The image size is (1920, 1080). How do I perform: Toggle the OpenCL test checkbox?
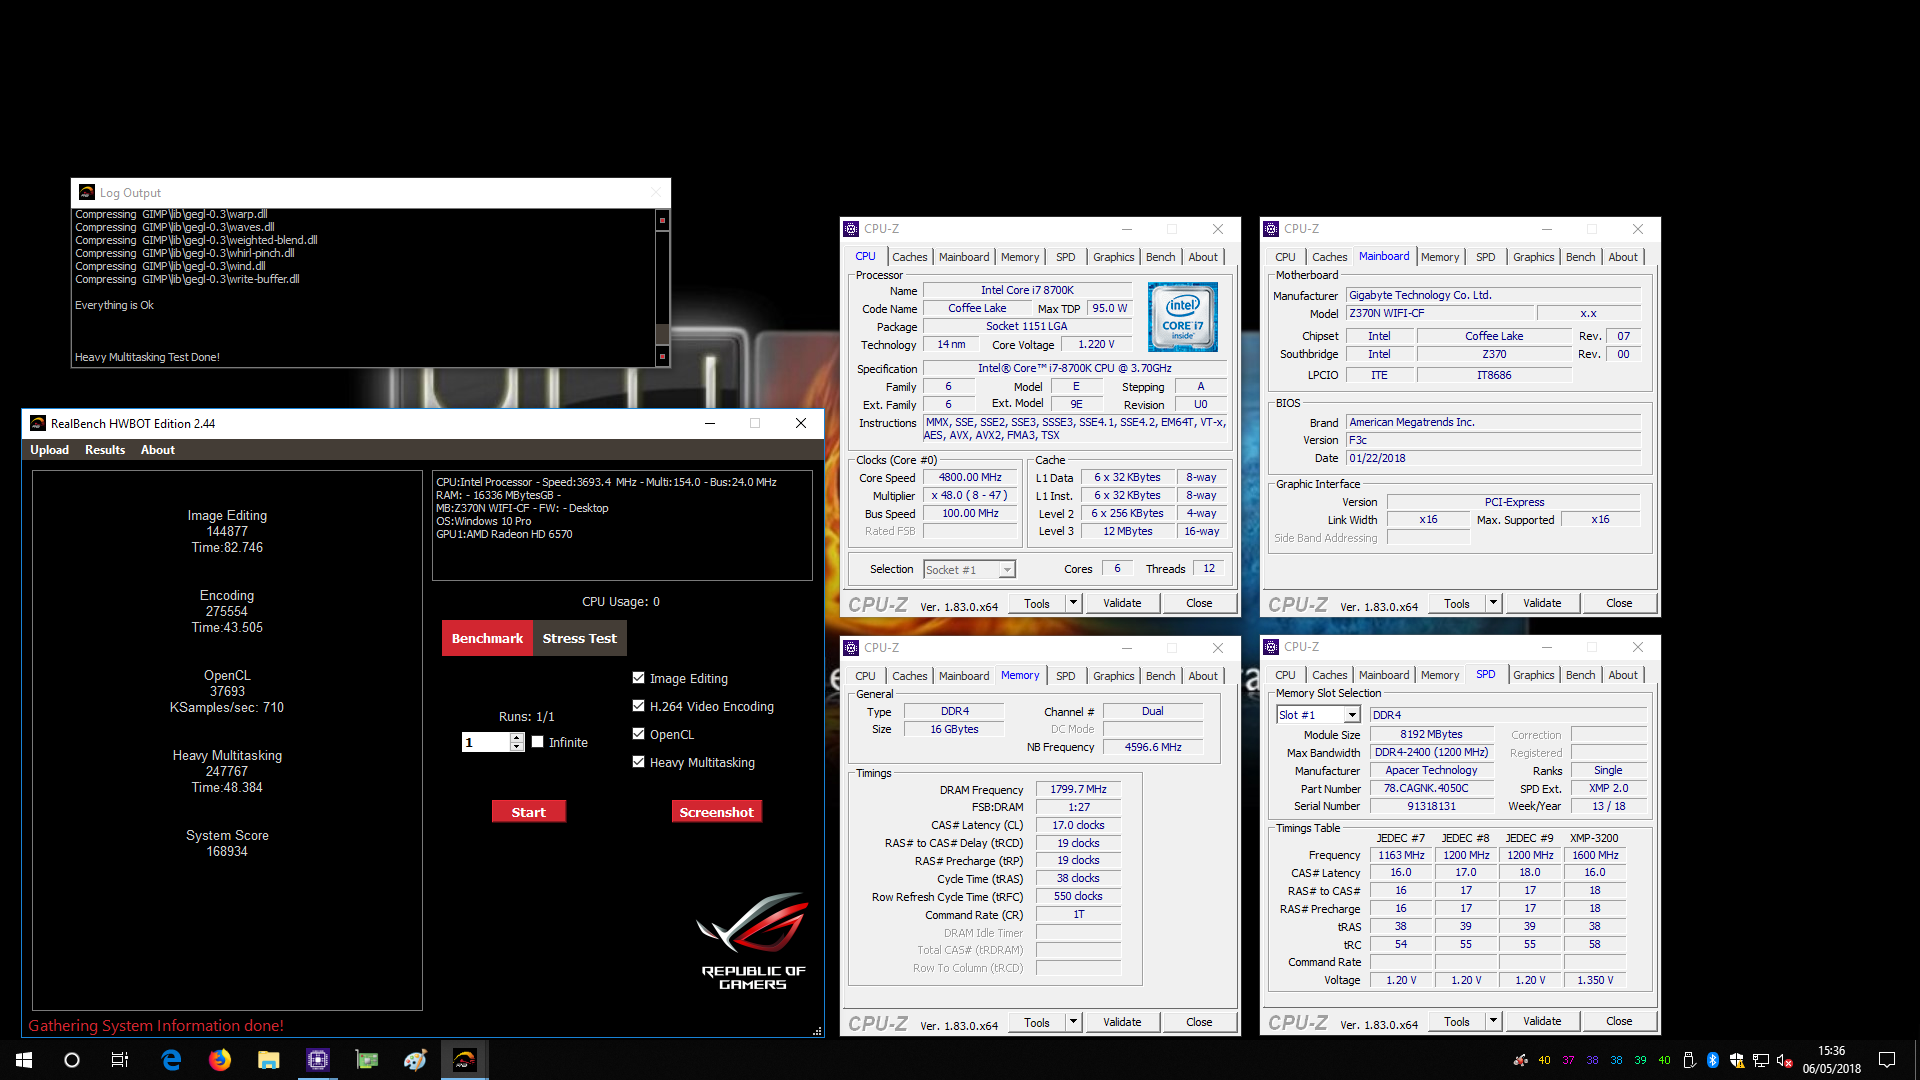click(638, 734)
